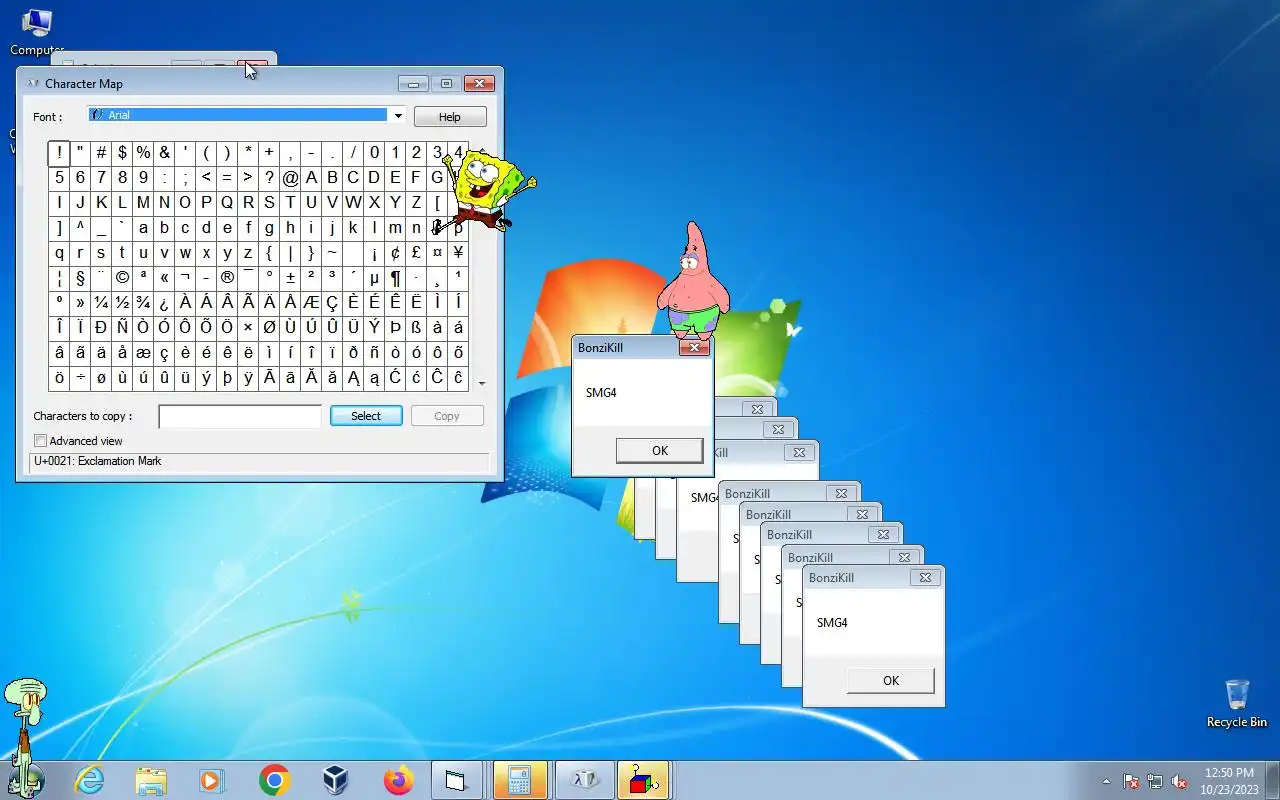This screenshot has height=800, width=1280.
Task: Select the ¾ three-quarters fraction cell
Action: 143,303
